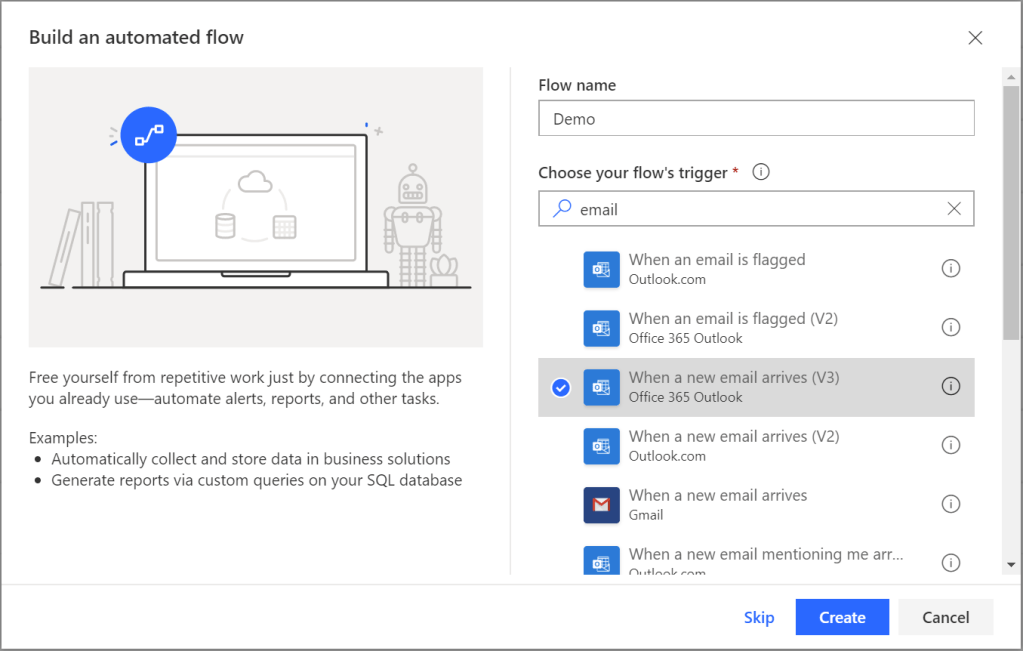Select 'When an email is flagged (V2)' trigger
1023x651 pixels.
pyautogui.click(x=732, y=328)
